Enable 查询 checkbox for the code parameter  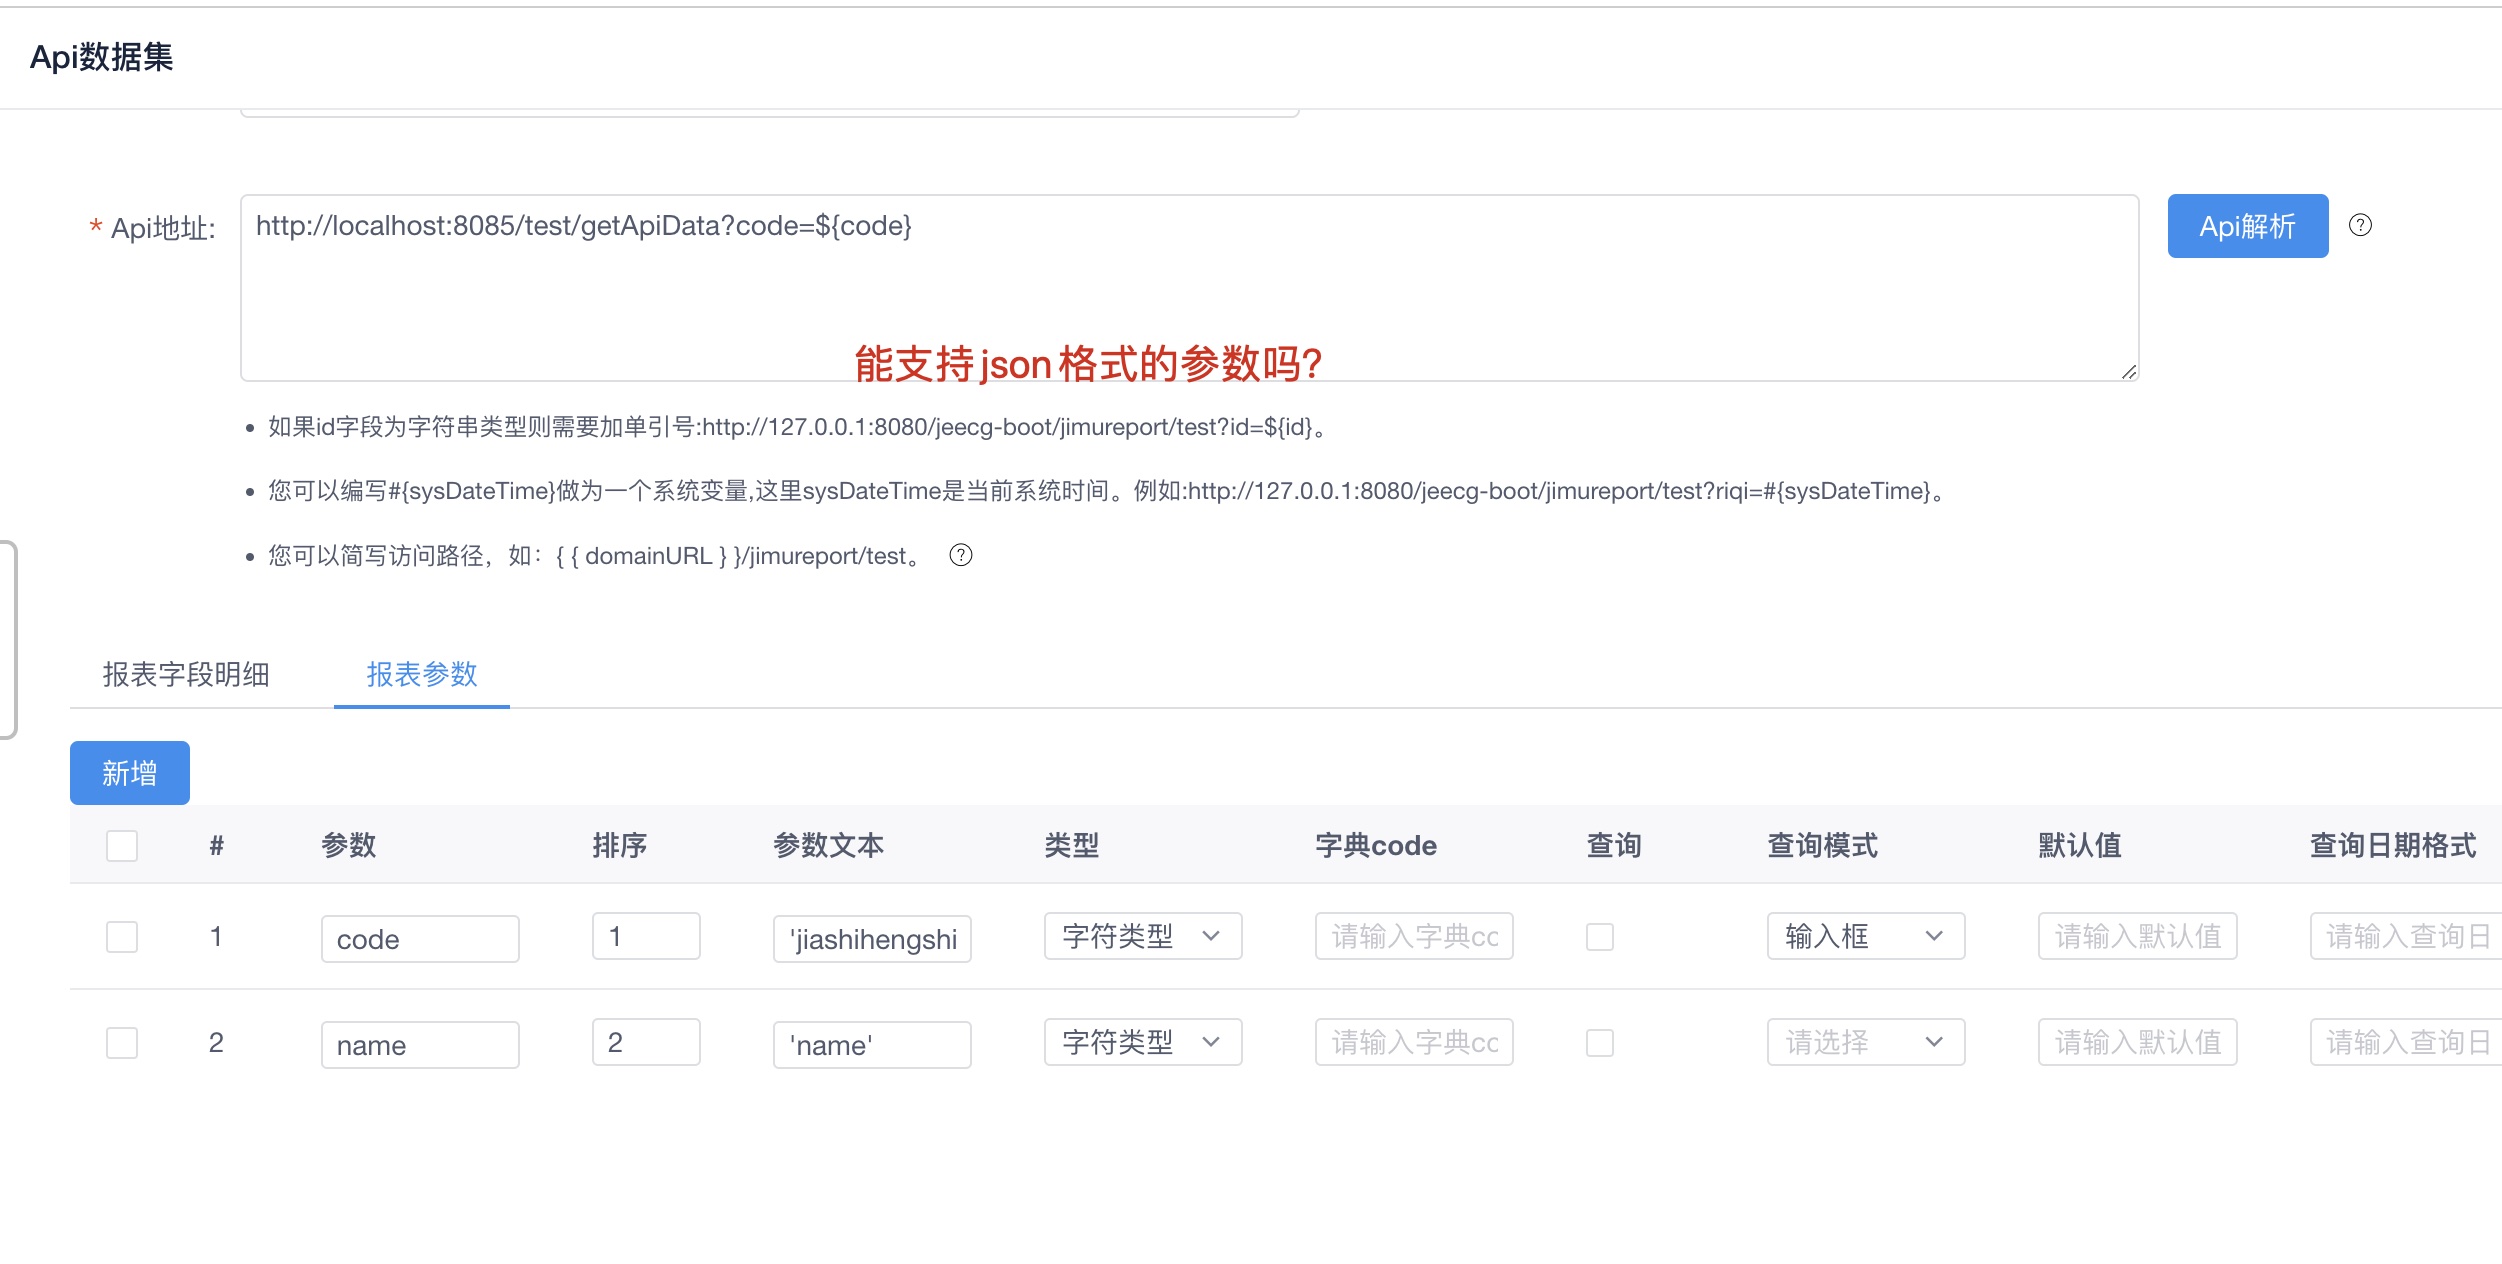point(1599,937)
